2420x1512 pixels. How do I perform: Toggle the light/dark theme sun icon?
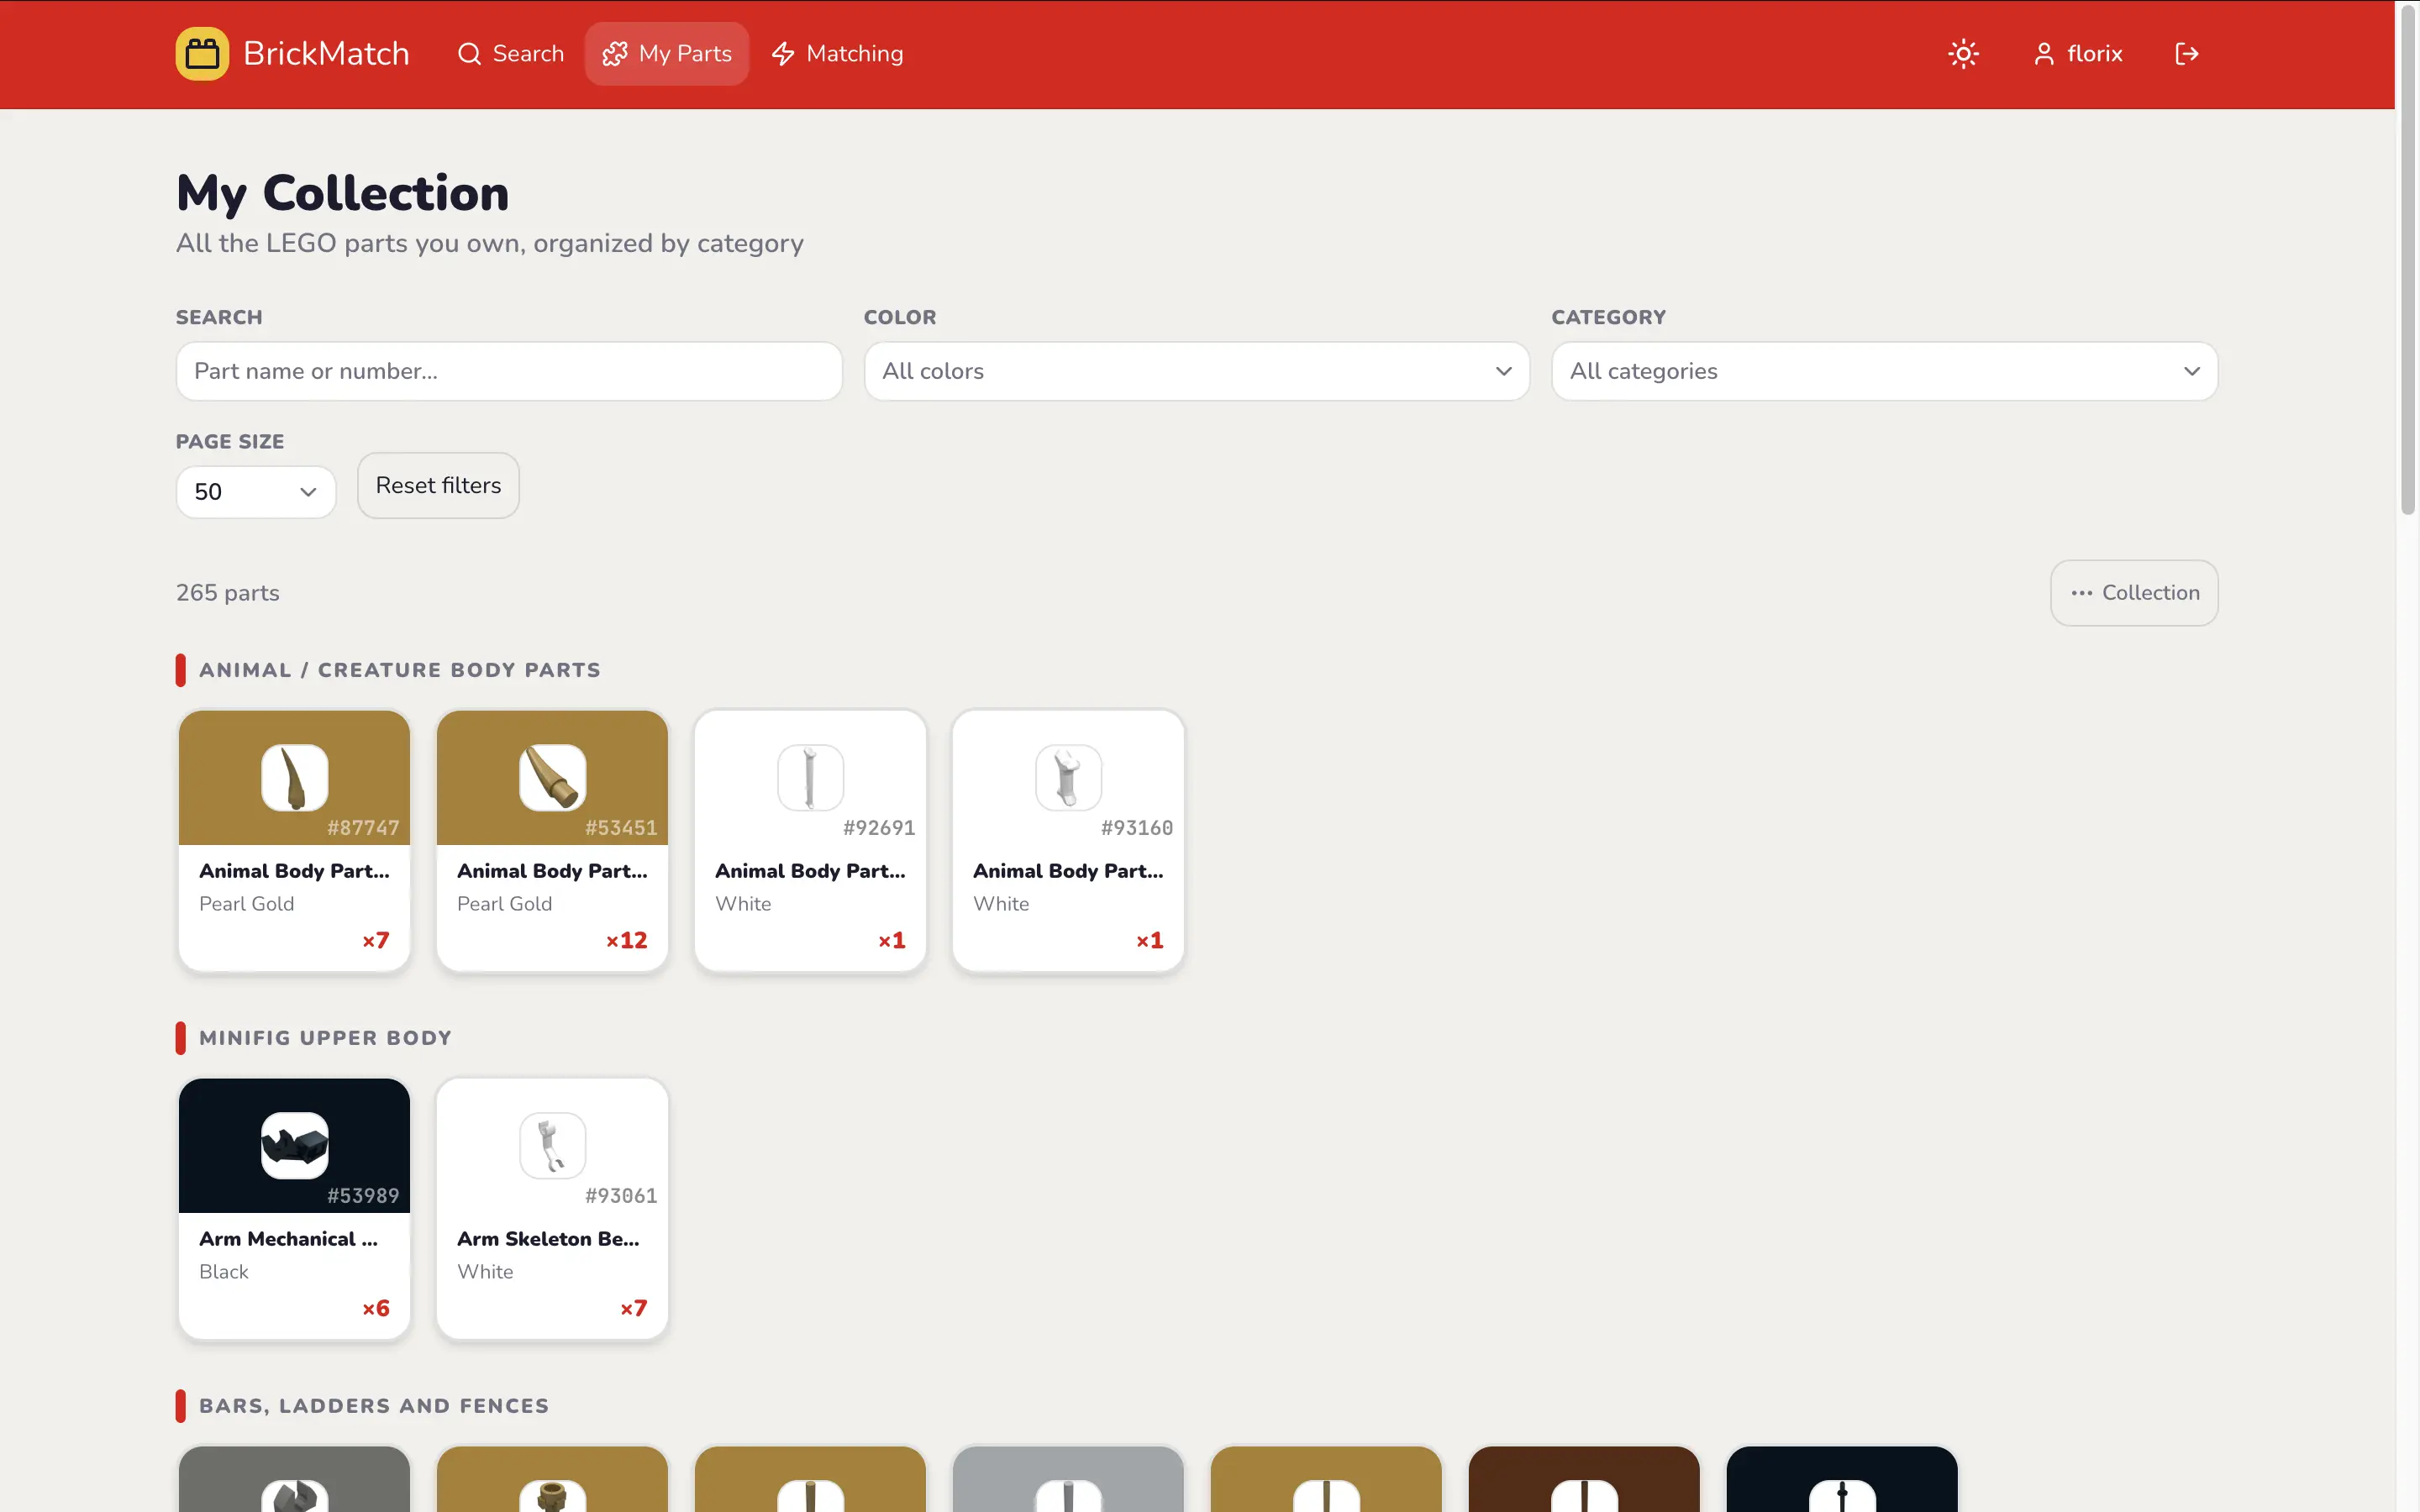tap(1963, 54)
